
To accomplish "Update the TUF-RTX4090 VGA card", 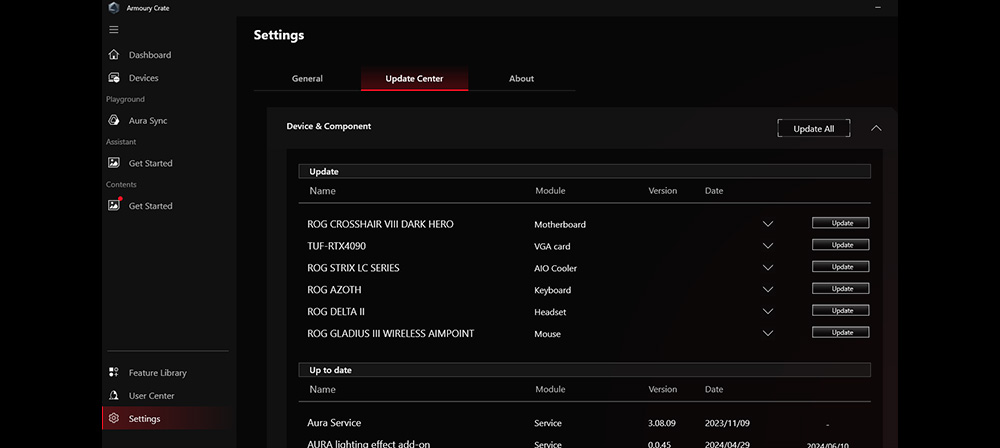I will point(841,244).
